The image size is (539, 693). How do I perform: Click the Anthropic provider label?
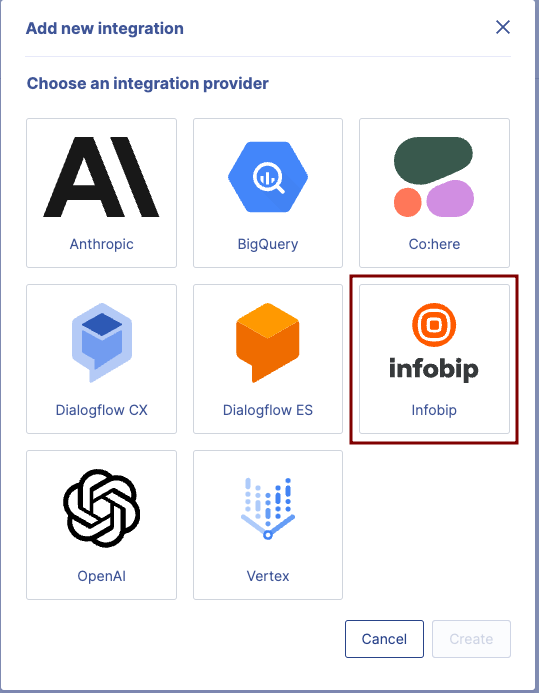click(x=102, y=244)
